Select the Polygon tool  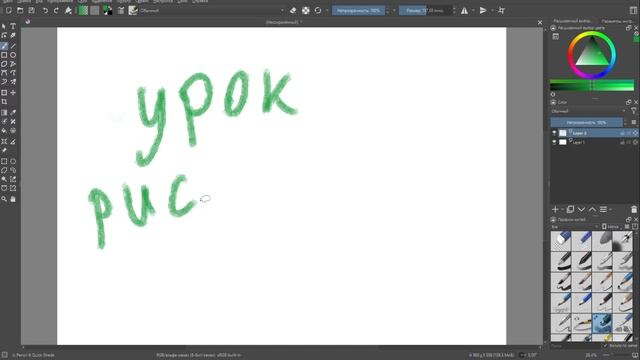pyautogui.click(x=4, y=64)
